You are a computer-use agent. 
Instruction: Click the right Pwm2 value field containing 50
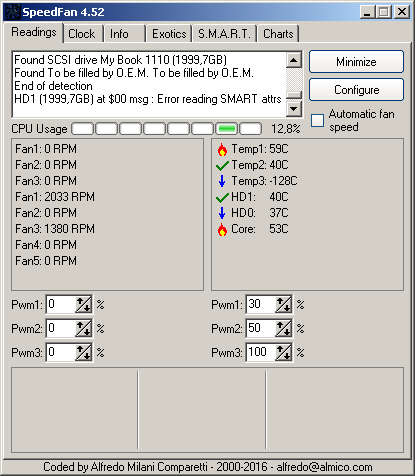pyautogui.click(x=261, y=328)
